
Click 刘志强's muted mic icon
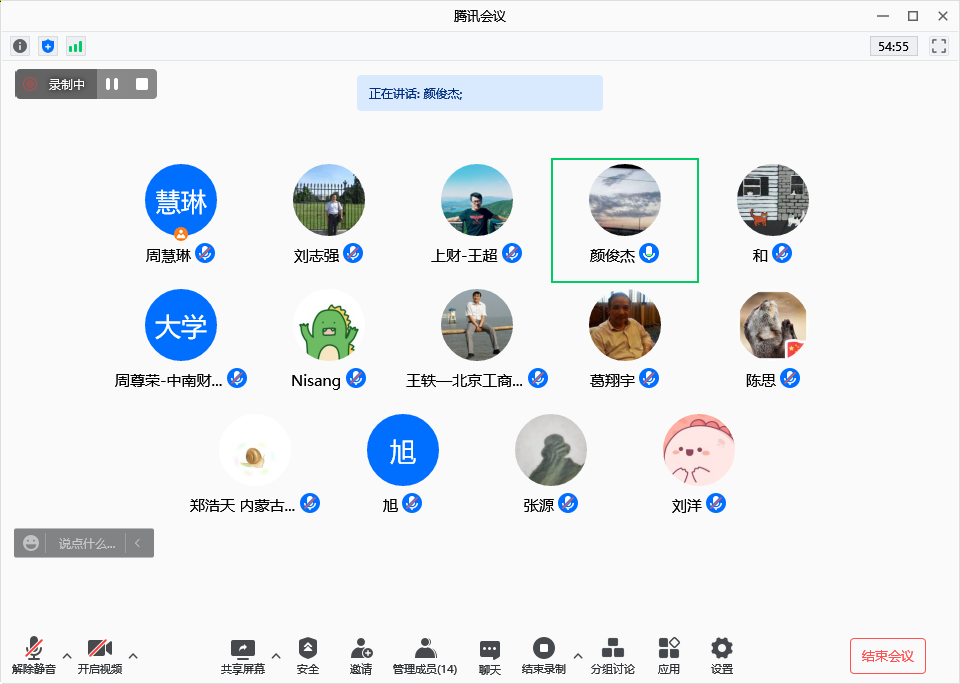353,254
